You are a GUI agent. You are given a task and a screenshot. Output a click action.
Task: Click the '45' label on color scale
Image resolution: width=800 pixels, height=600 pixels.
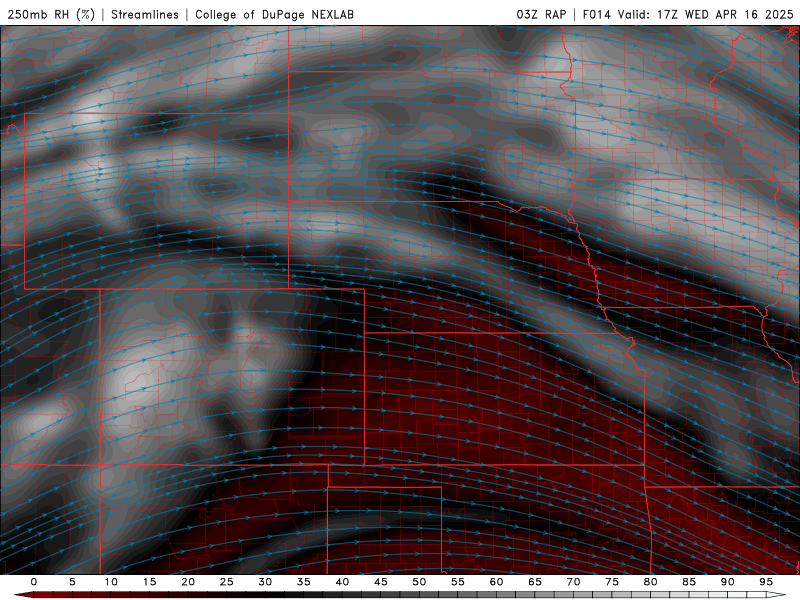[x=381, y=582]
